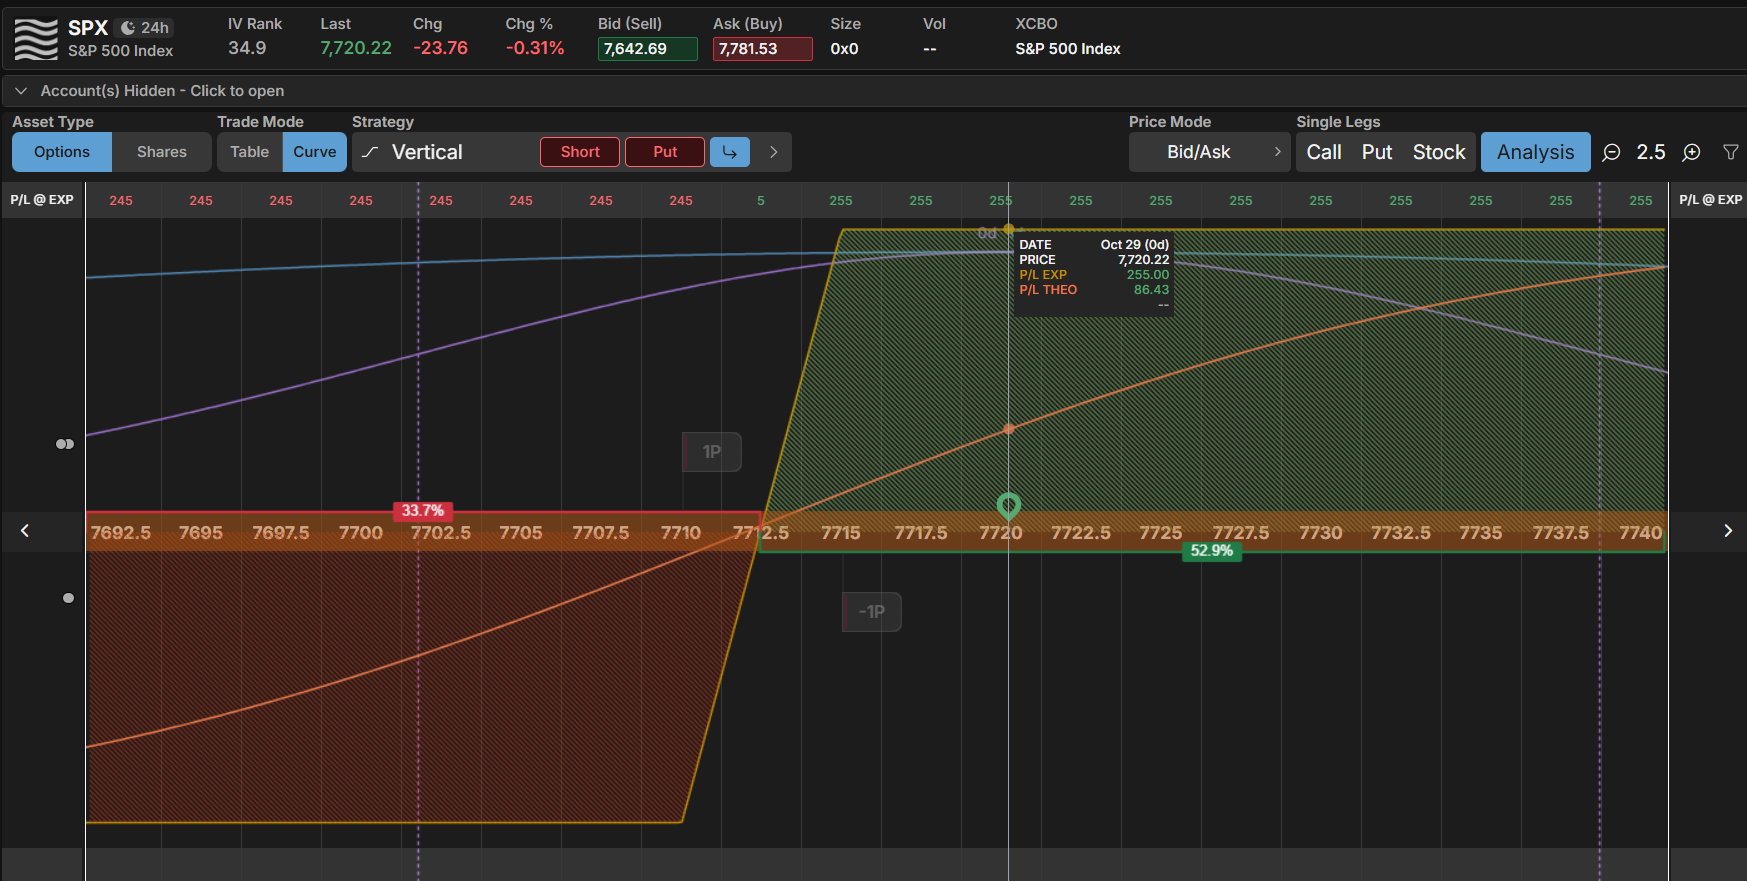Click the chevron next to the swap button
The width and height of the screenshot is (1747, 881).
(773, 152)
